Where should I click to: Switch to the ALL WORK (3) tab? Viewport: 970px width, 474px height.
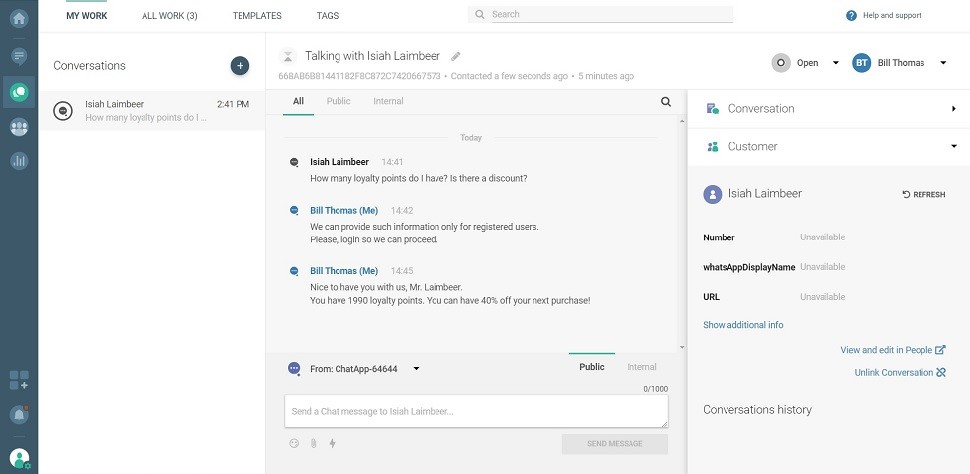[169, 16]
